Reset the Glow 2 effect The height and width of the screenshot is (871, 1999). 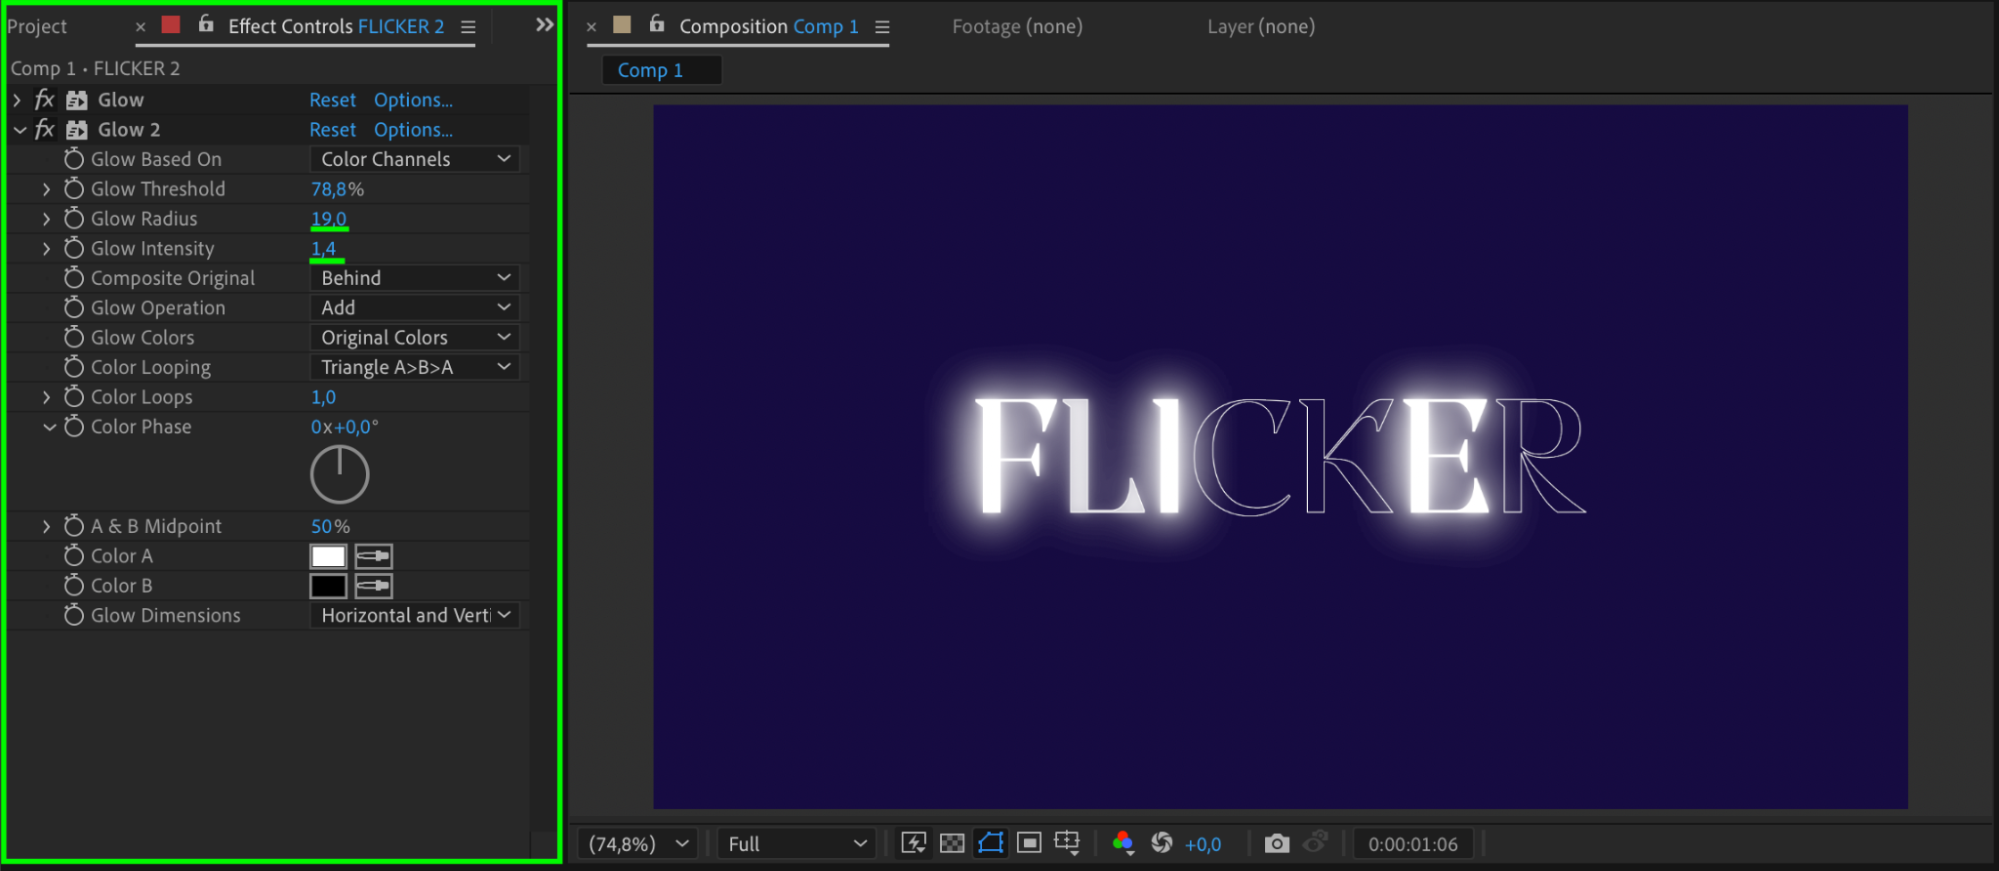333,130
